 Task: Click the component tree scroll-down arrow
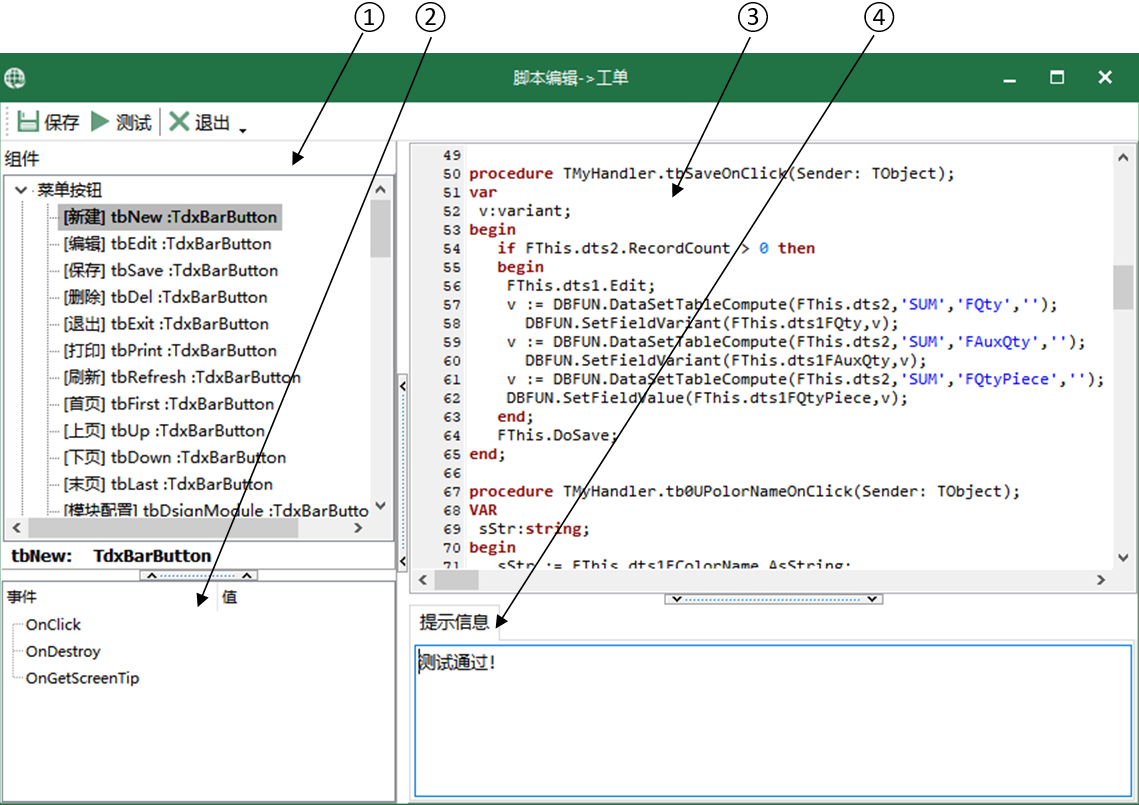click(x=381, y=506)
